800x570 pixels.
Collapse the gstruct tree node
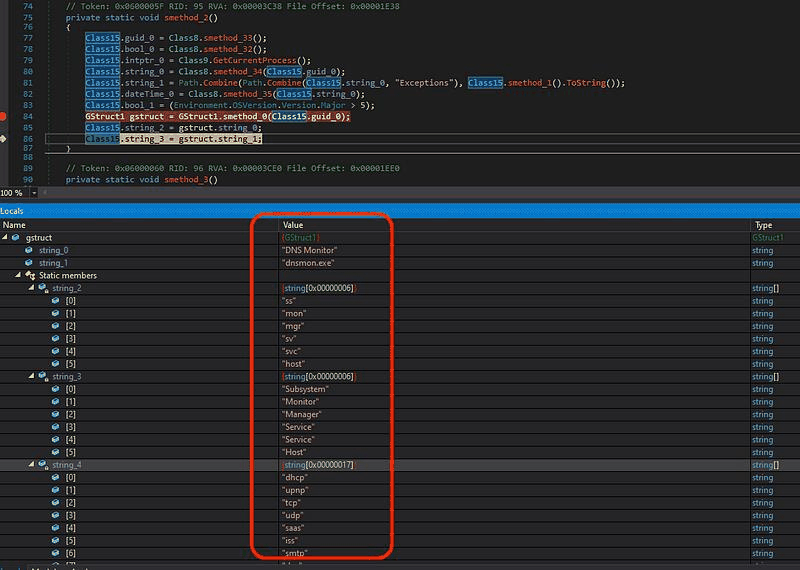click(5, 237)
